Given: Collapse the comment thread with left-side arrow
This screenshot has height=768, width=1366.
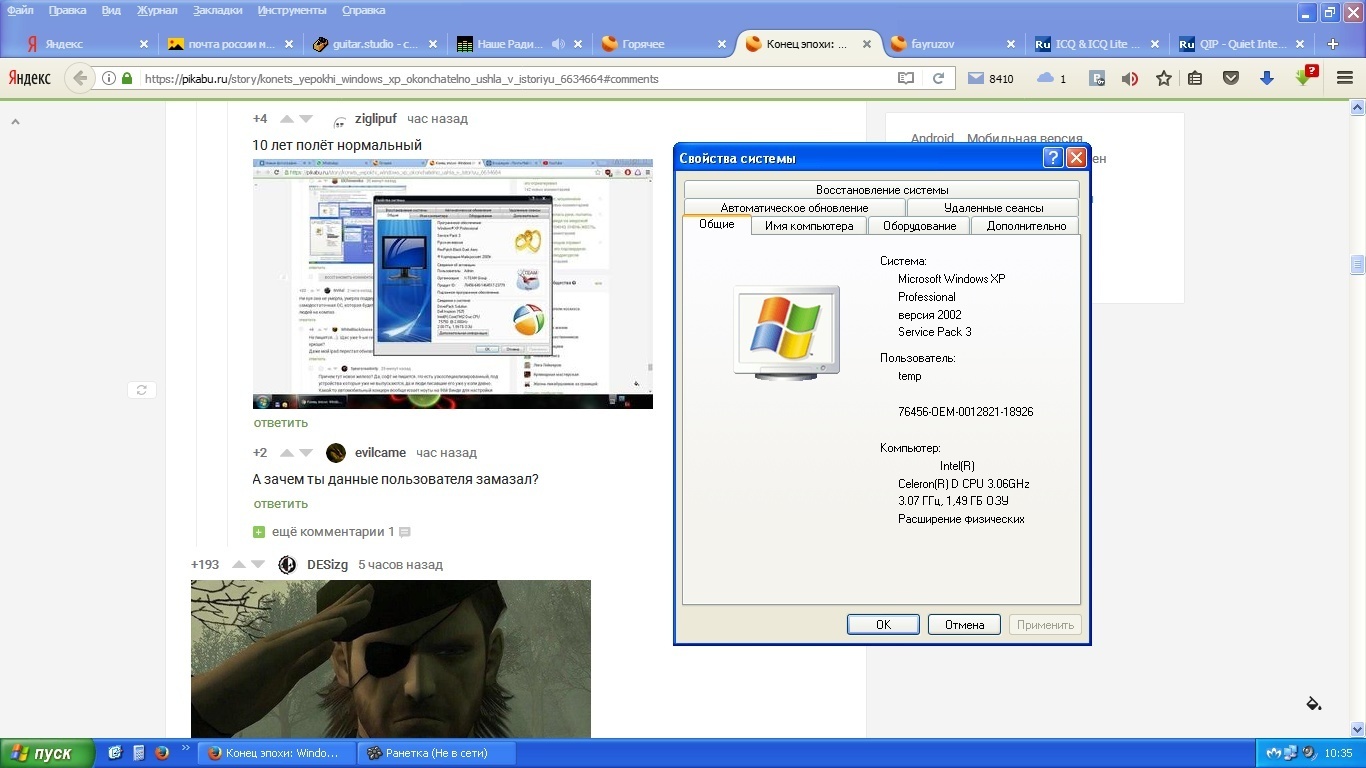Looking at the screenshot, I should click(15, 121).
